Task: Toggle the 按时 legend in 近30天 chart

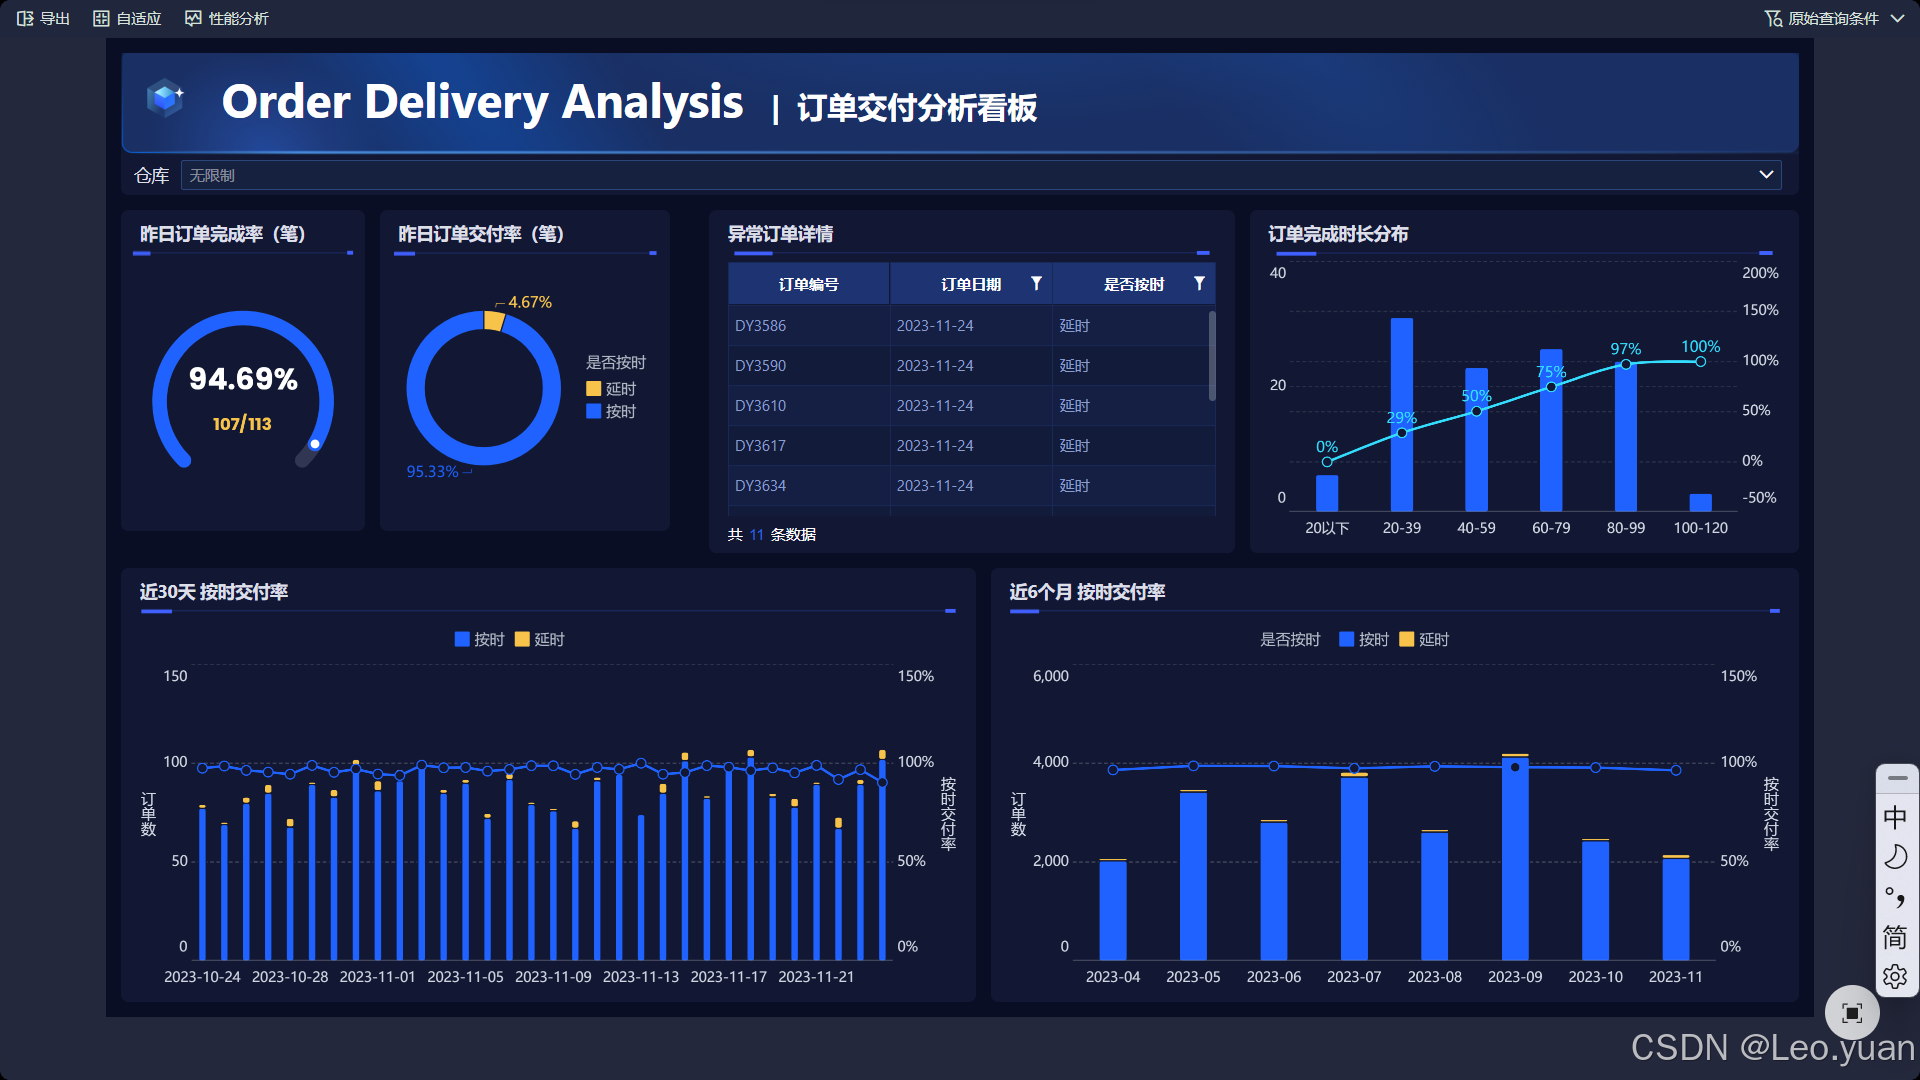Action: 480,639
